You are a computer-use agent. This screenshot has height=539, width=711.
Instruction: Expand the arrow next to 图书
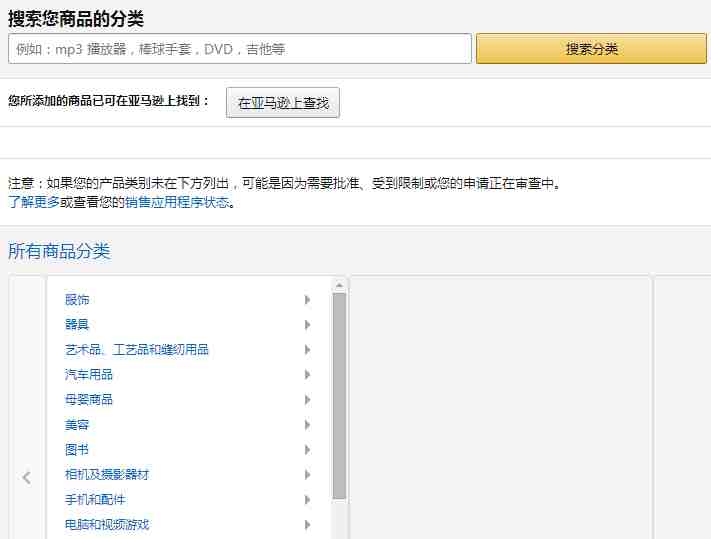[307, 450]
